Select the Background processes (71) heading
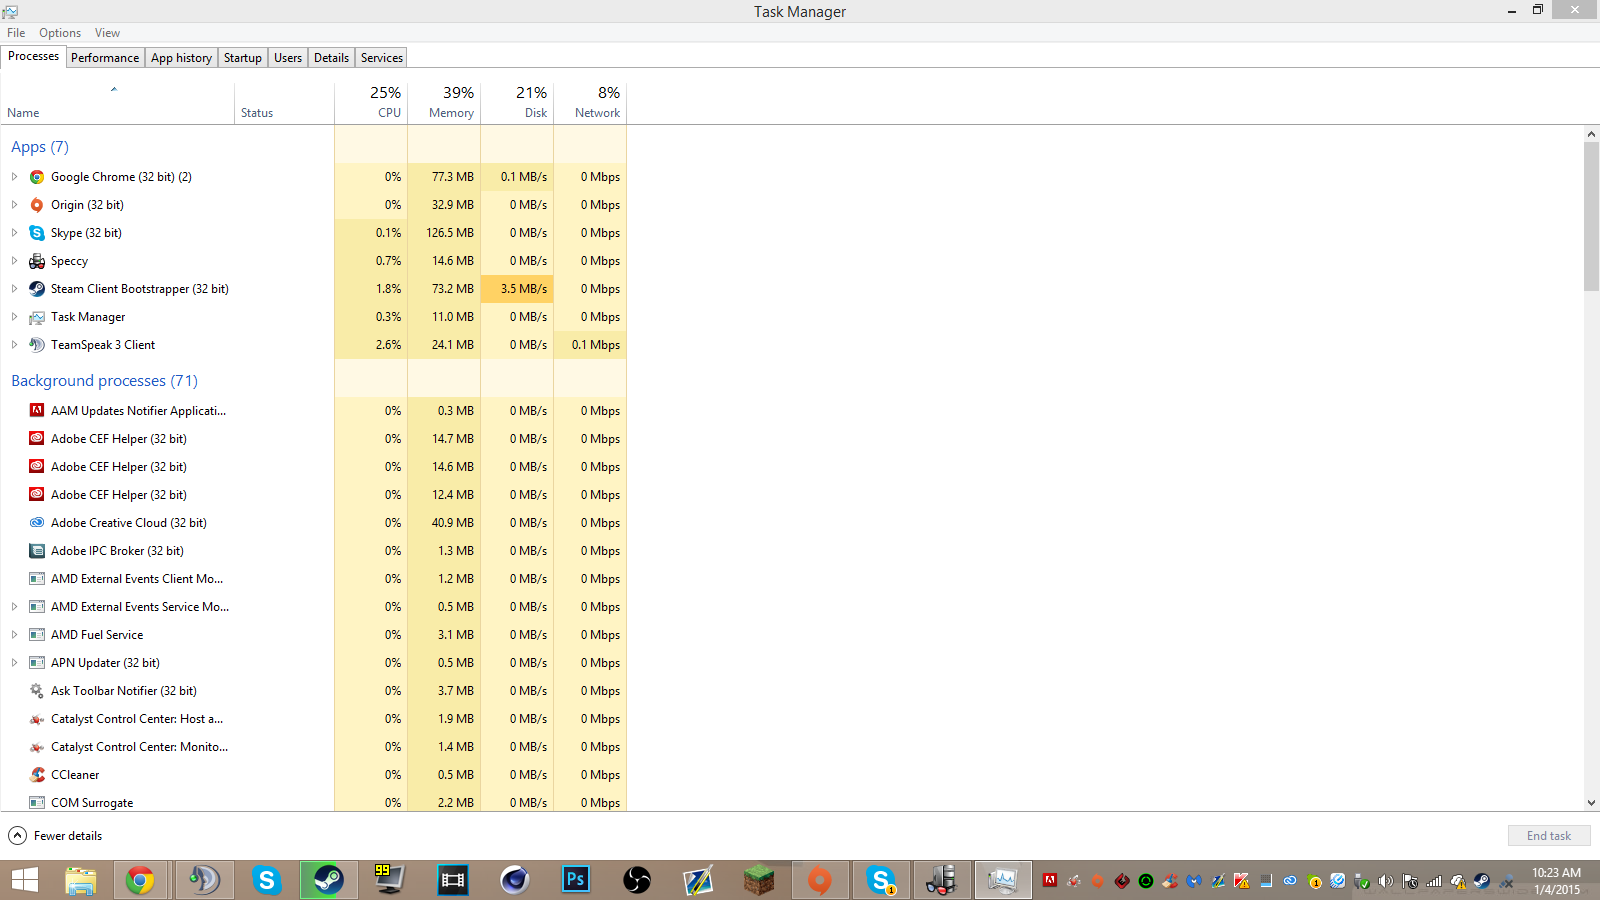The height and width of the screenshot is (900, 1600). (x=104, y=381)
